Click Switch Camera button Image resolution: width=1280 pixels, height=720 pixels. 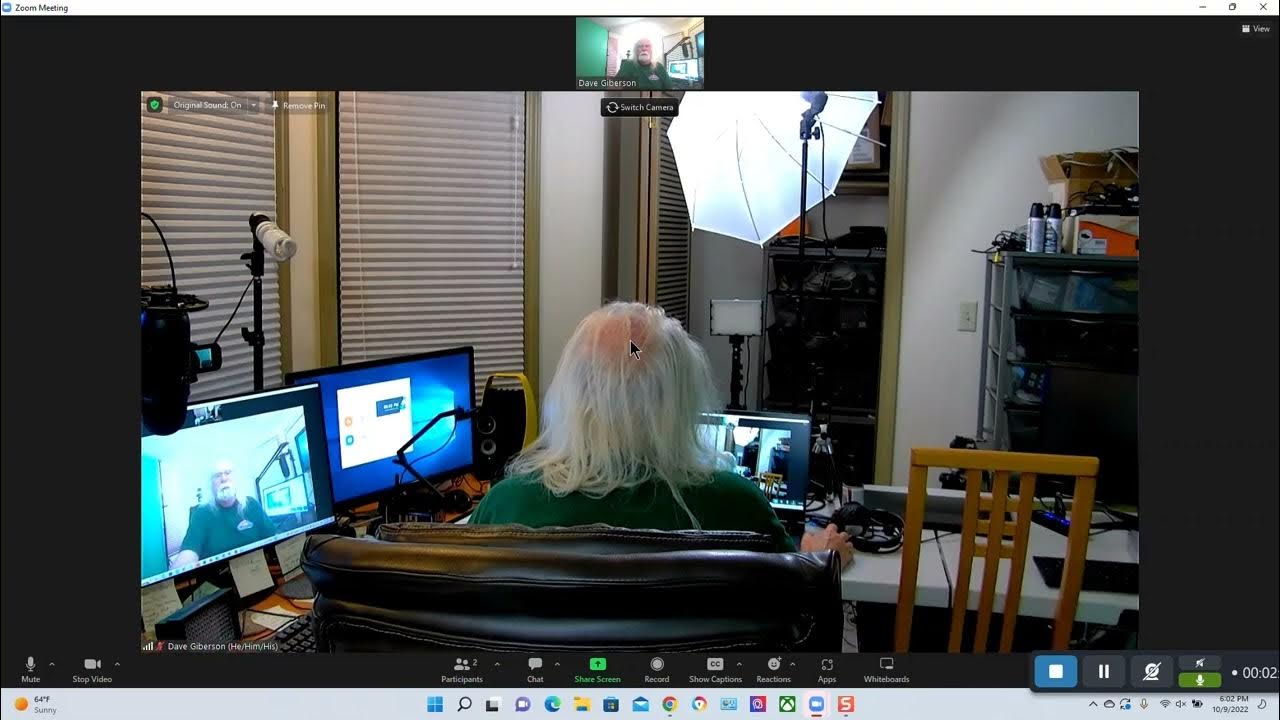coord(640,107)
